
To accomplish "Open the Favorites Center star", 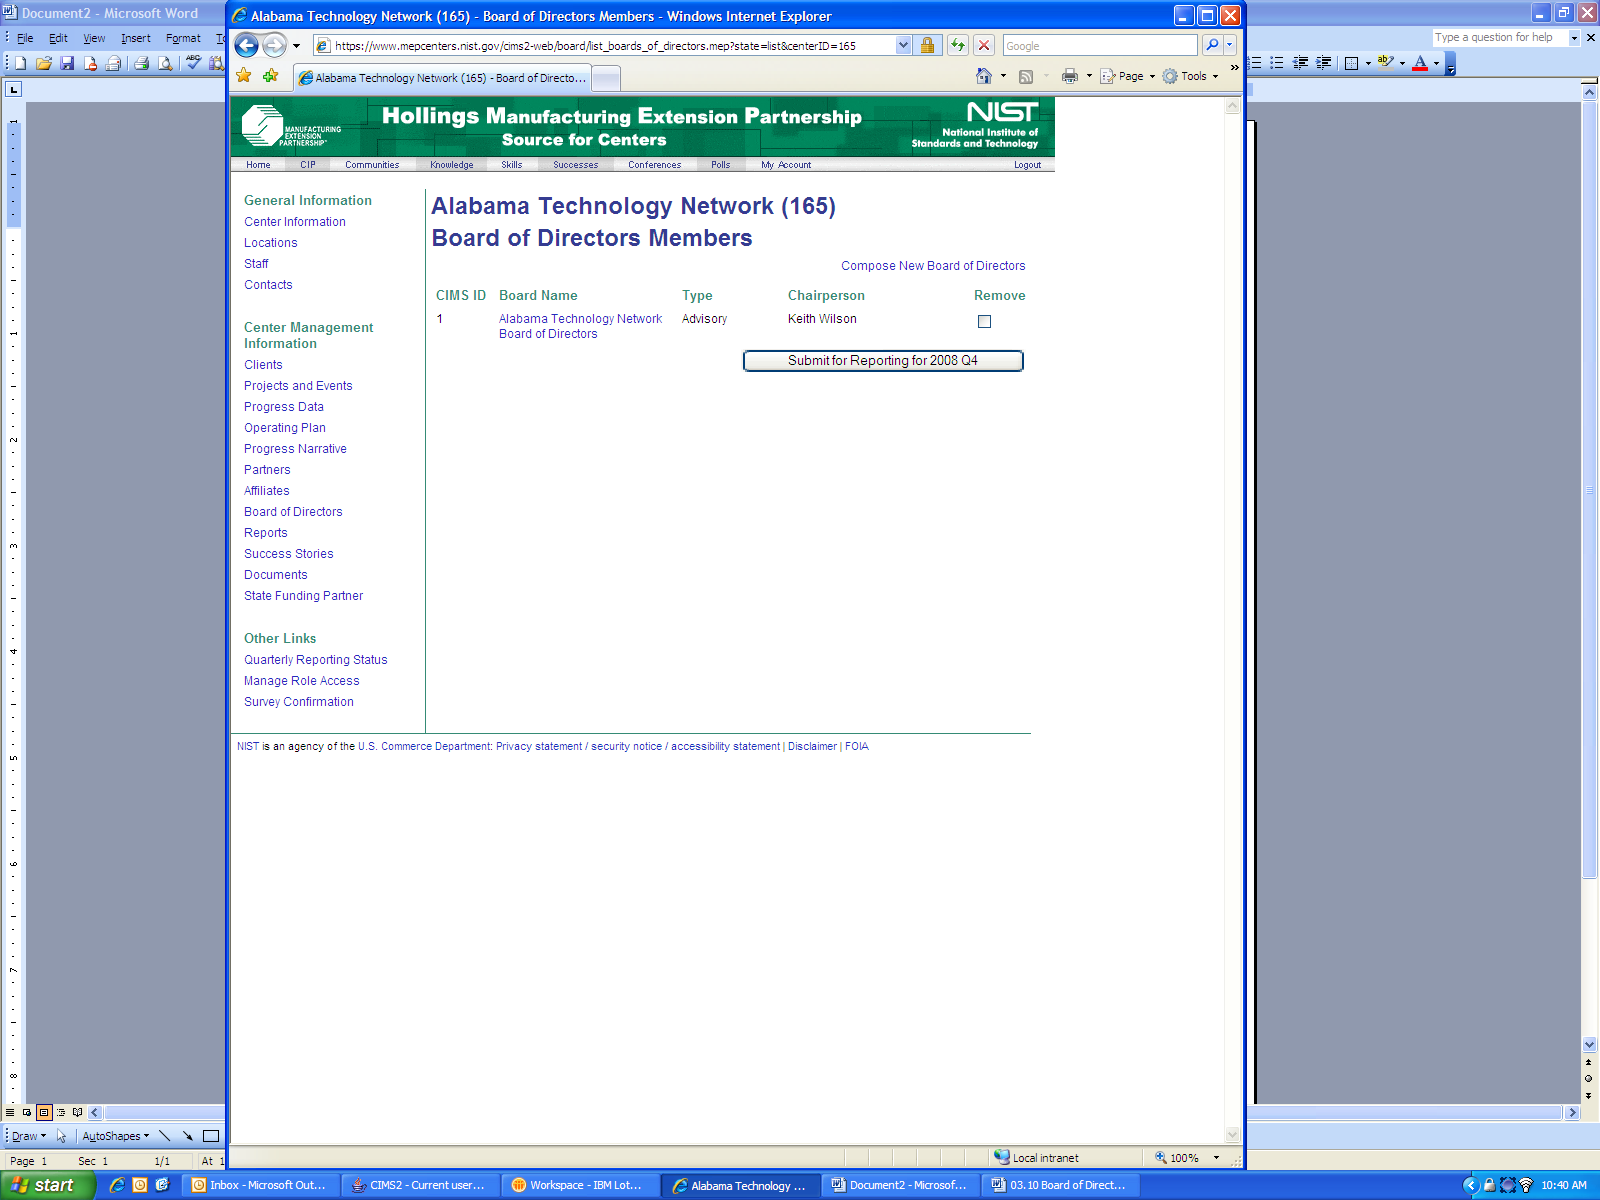I will pyautogui.click(x=244, y=76).
